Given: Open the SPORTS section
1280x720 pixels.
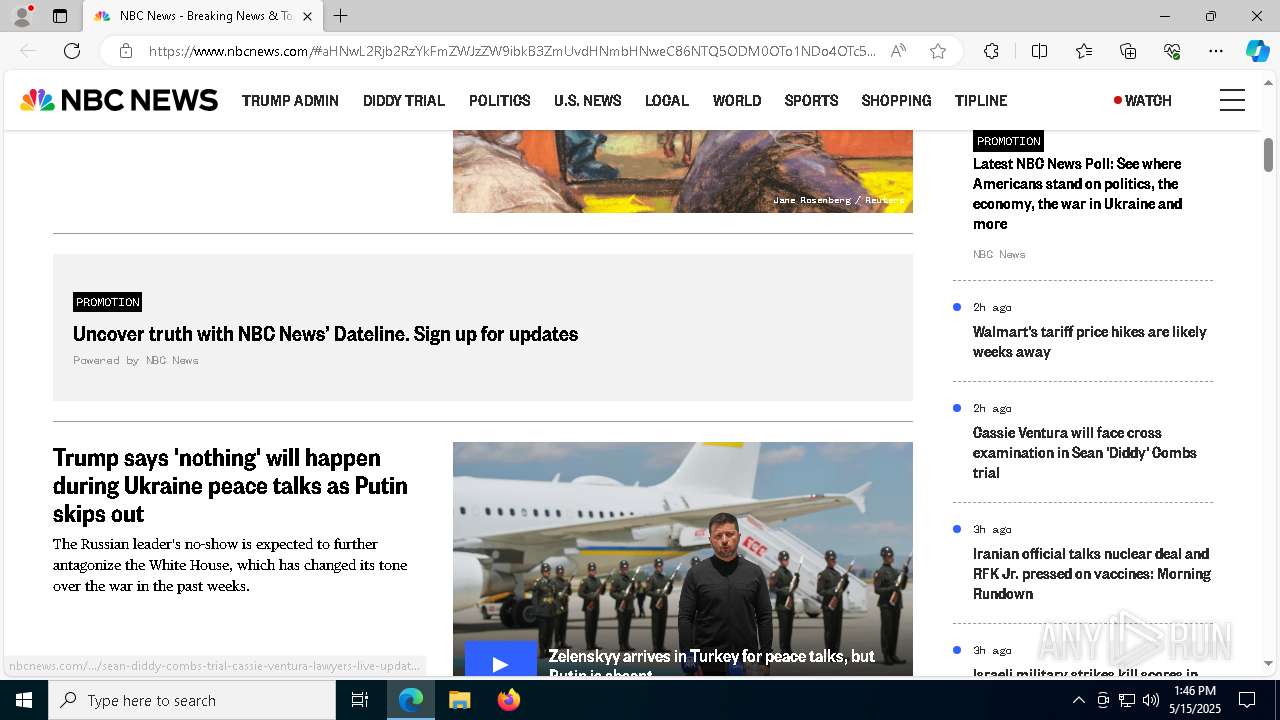Looking at the screenshot, I should [811, 100].
